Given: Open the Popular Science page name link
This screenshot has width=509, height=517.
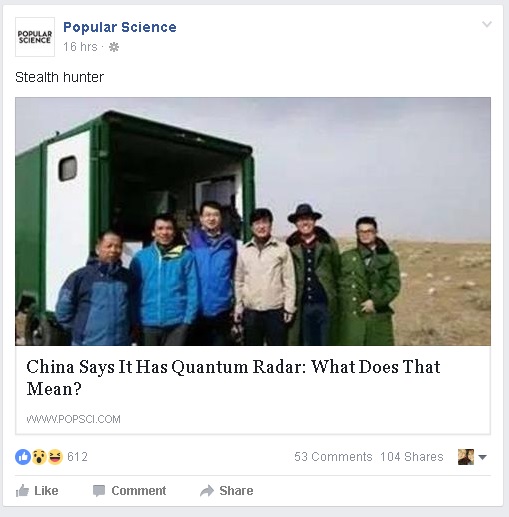Looking at the screenshot, I should [120, 27].
